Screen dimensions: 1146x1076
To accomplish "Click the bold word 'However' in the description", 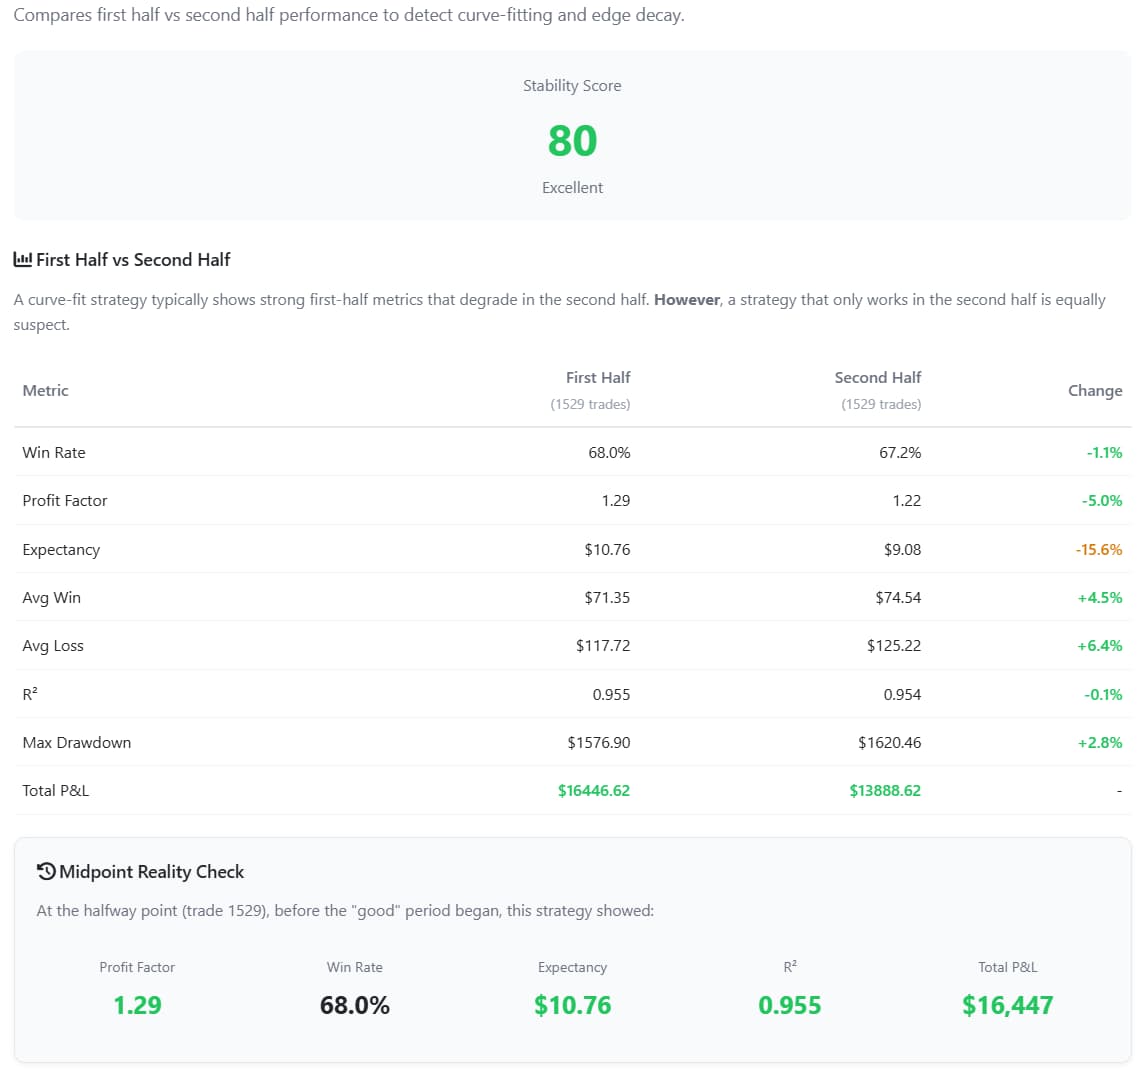I will 687,300.
